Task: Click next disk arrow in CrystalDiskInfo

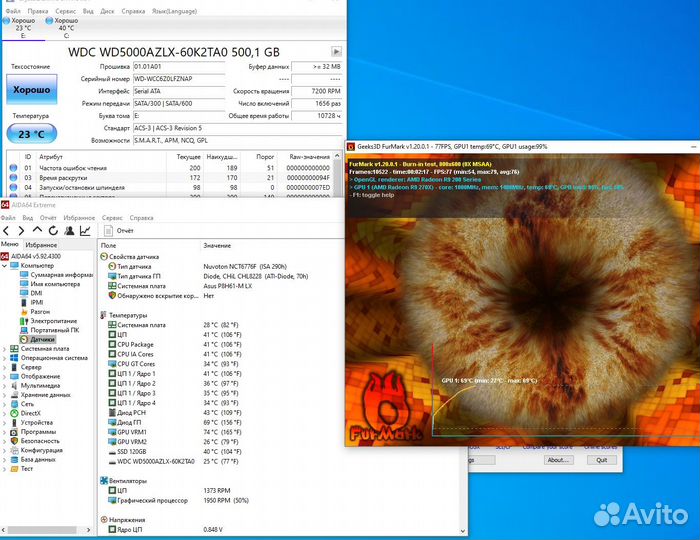Action: pos(337,51)
